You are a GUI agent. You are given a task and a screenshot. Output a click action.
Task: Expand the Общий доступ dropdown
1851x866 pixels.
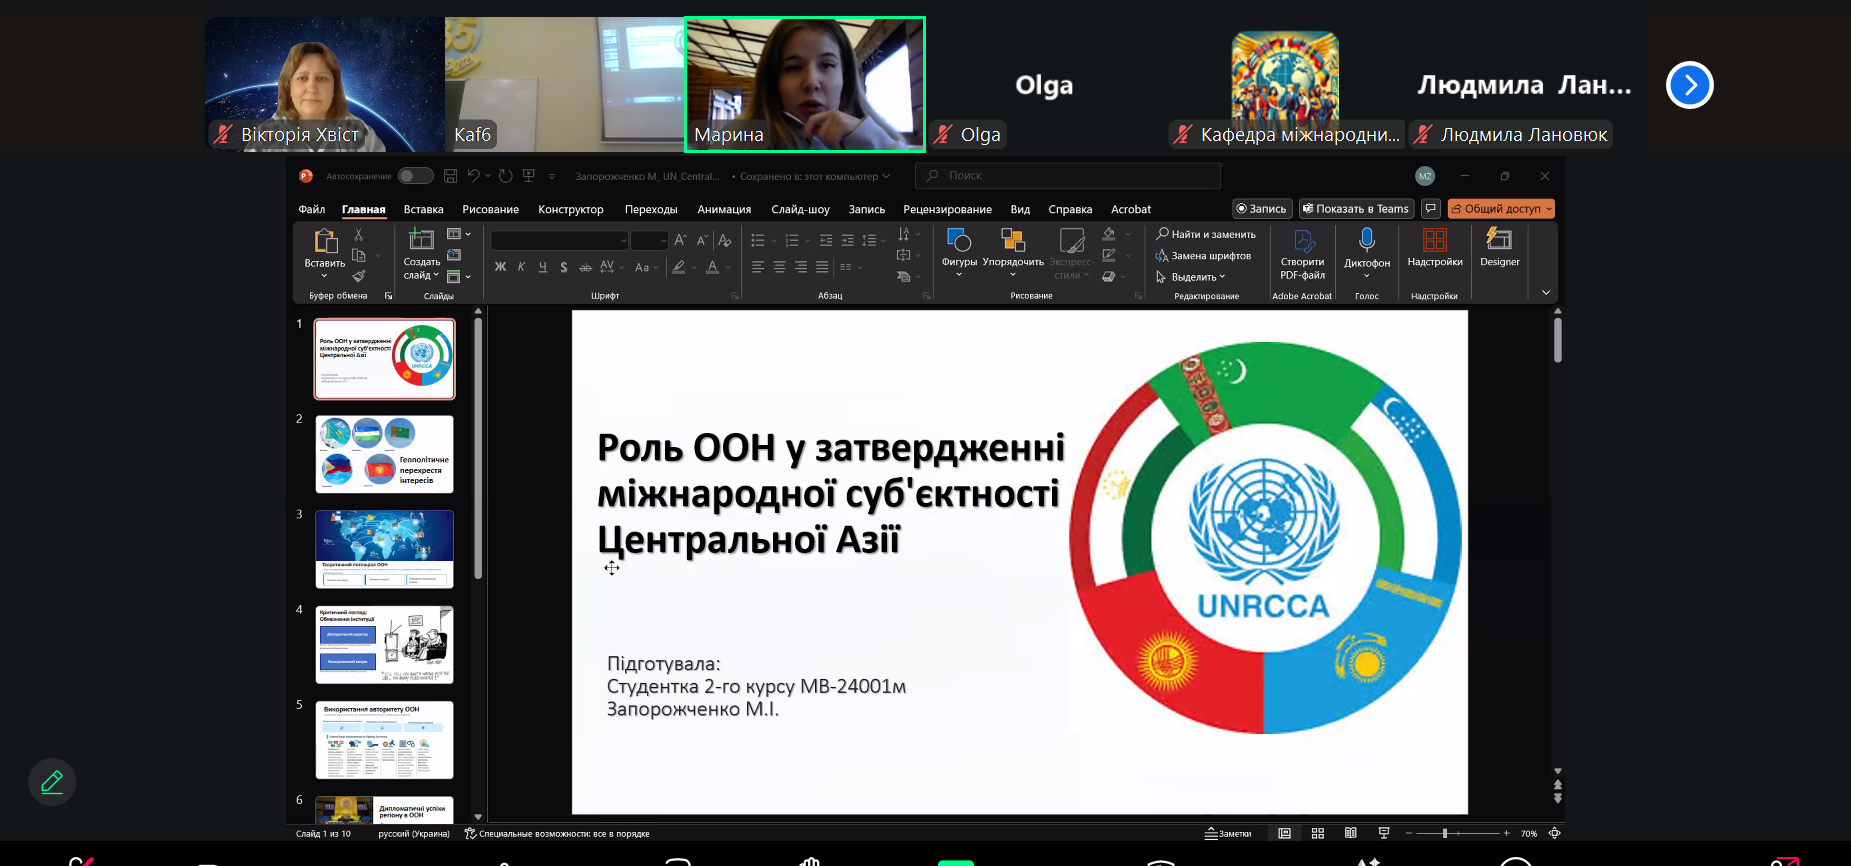tap(1549, 209)
